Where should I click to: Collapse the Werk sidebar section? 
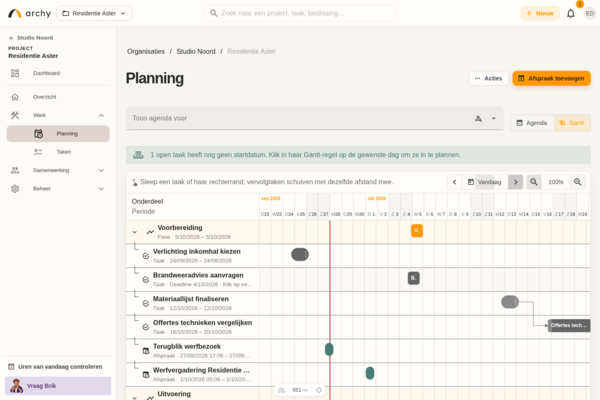pyautogui.click(x=58, y=115)
